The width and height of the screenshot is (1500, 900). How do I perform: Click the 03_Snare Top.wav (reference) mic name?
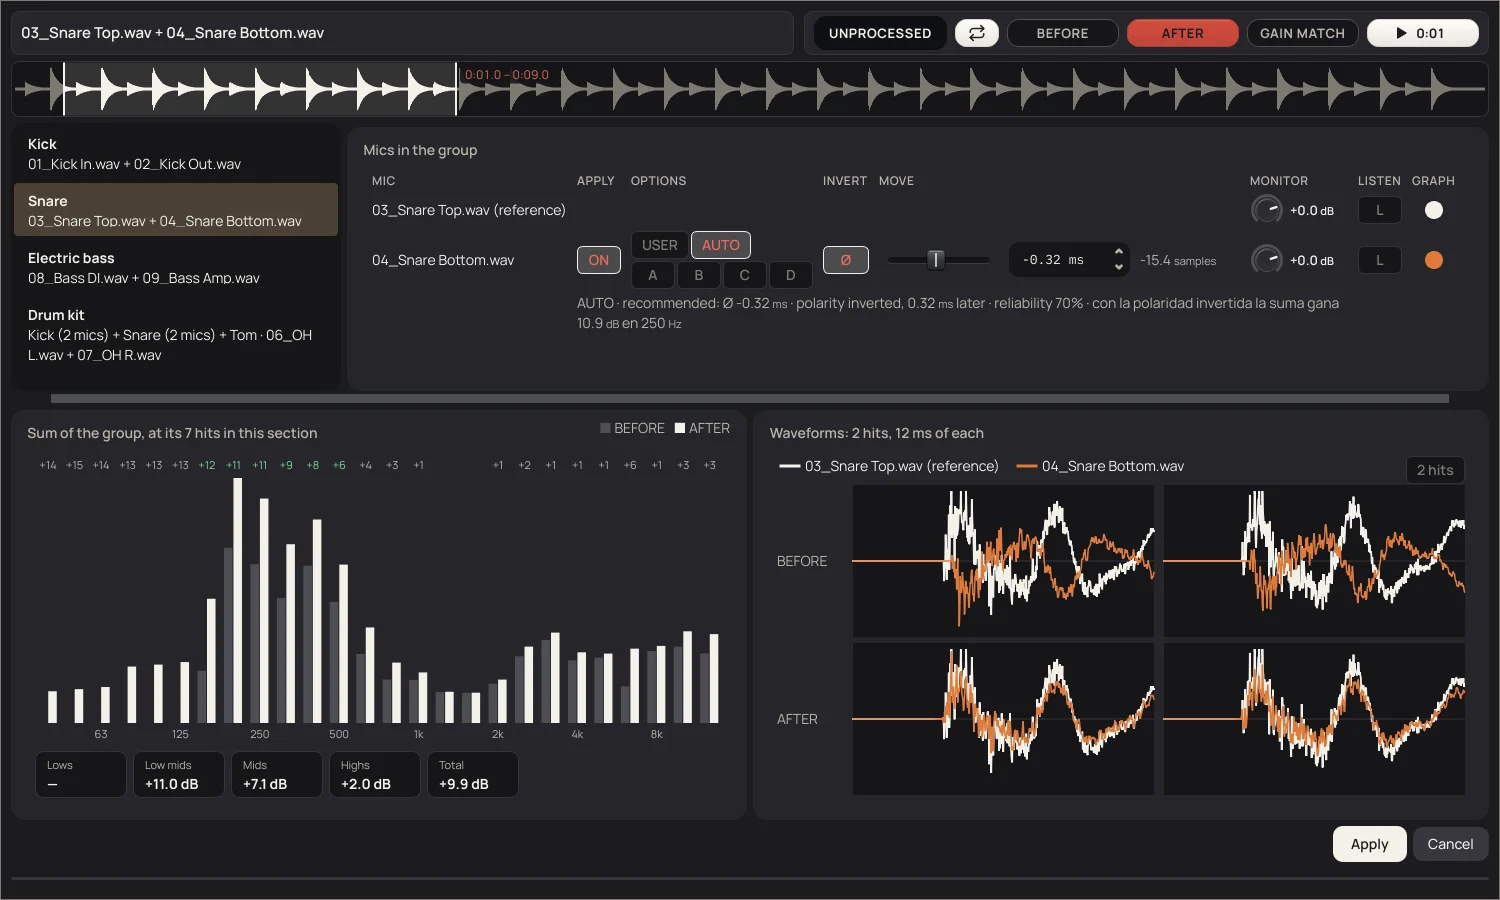[x=469, y=210]
